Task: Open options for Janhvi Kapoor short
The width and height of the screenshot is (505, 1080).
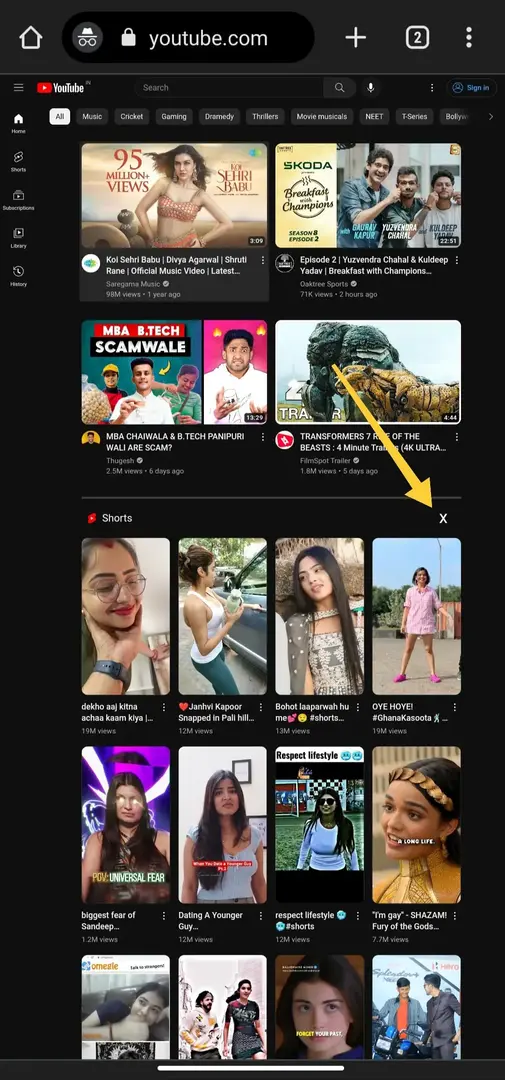Action: (261, 707)
